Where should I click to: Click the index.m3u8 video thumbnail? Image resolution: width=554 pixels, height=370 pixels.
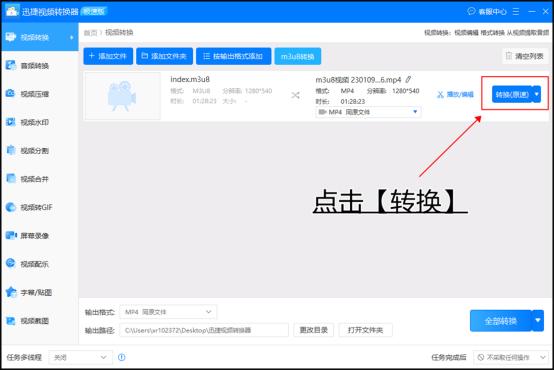tap(122, 96)
